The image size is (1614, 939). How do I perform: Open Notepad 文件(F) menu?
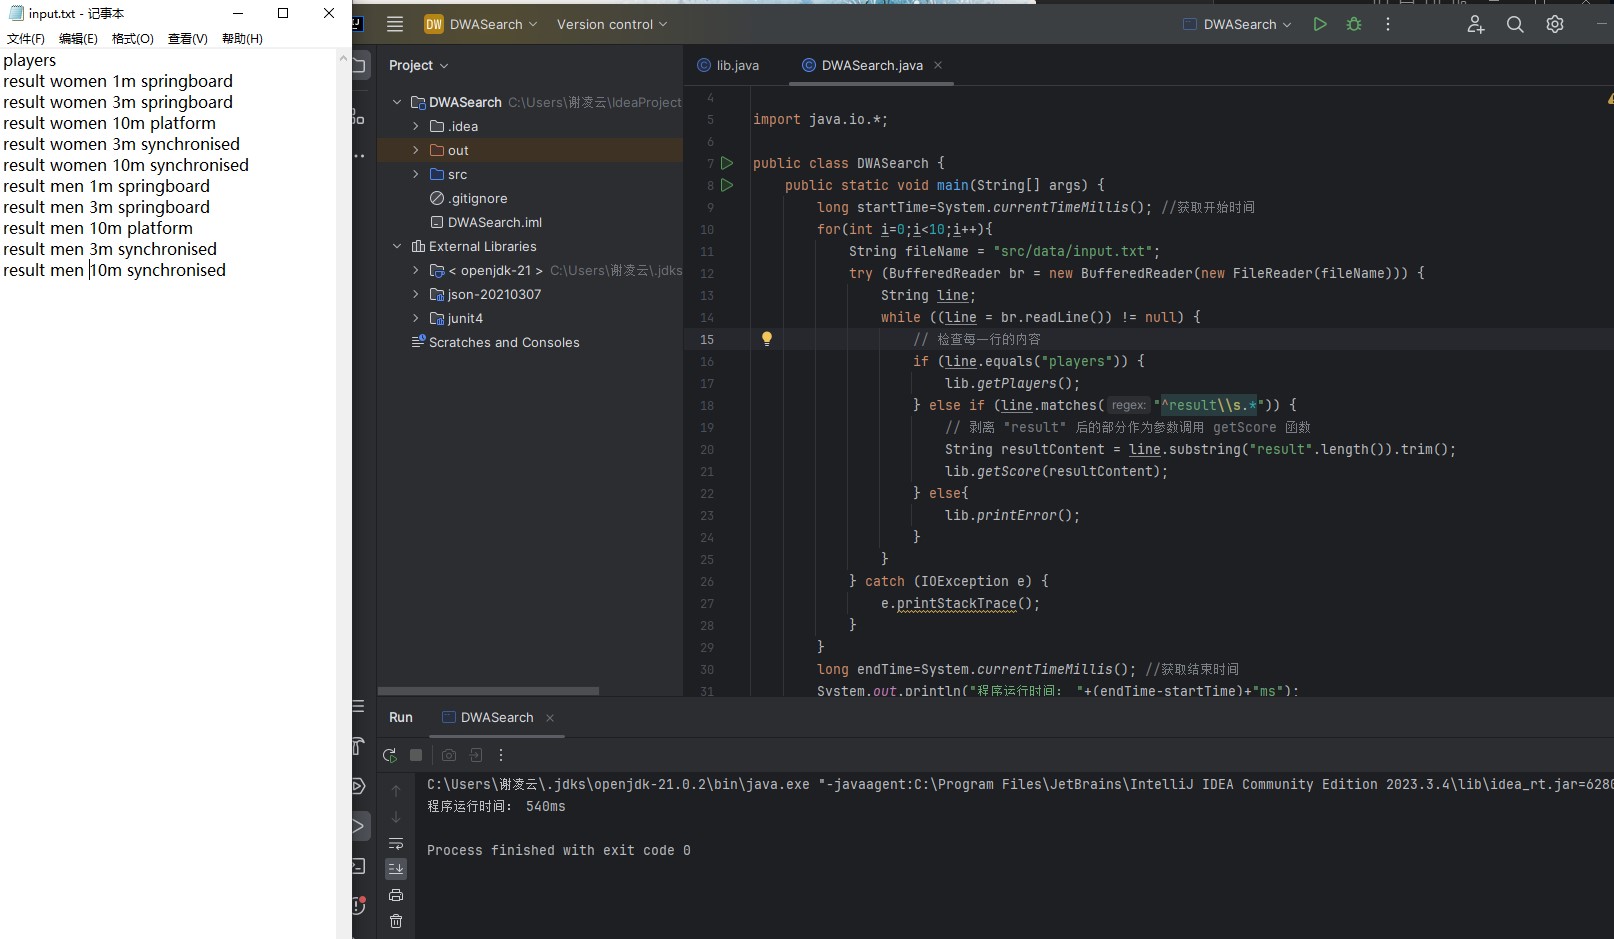click(26, 38)
